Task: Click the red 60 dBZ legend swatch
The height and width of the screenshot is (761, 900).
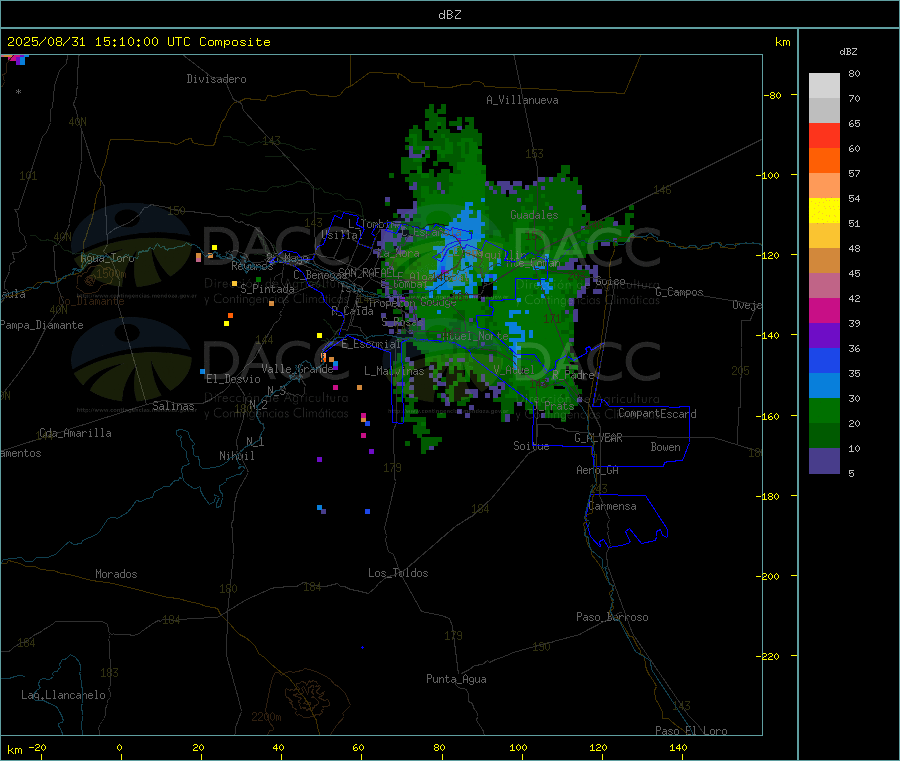Action: coord(824,135)
